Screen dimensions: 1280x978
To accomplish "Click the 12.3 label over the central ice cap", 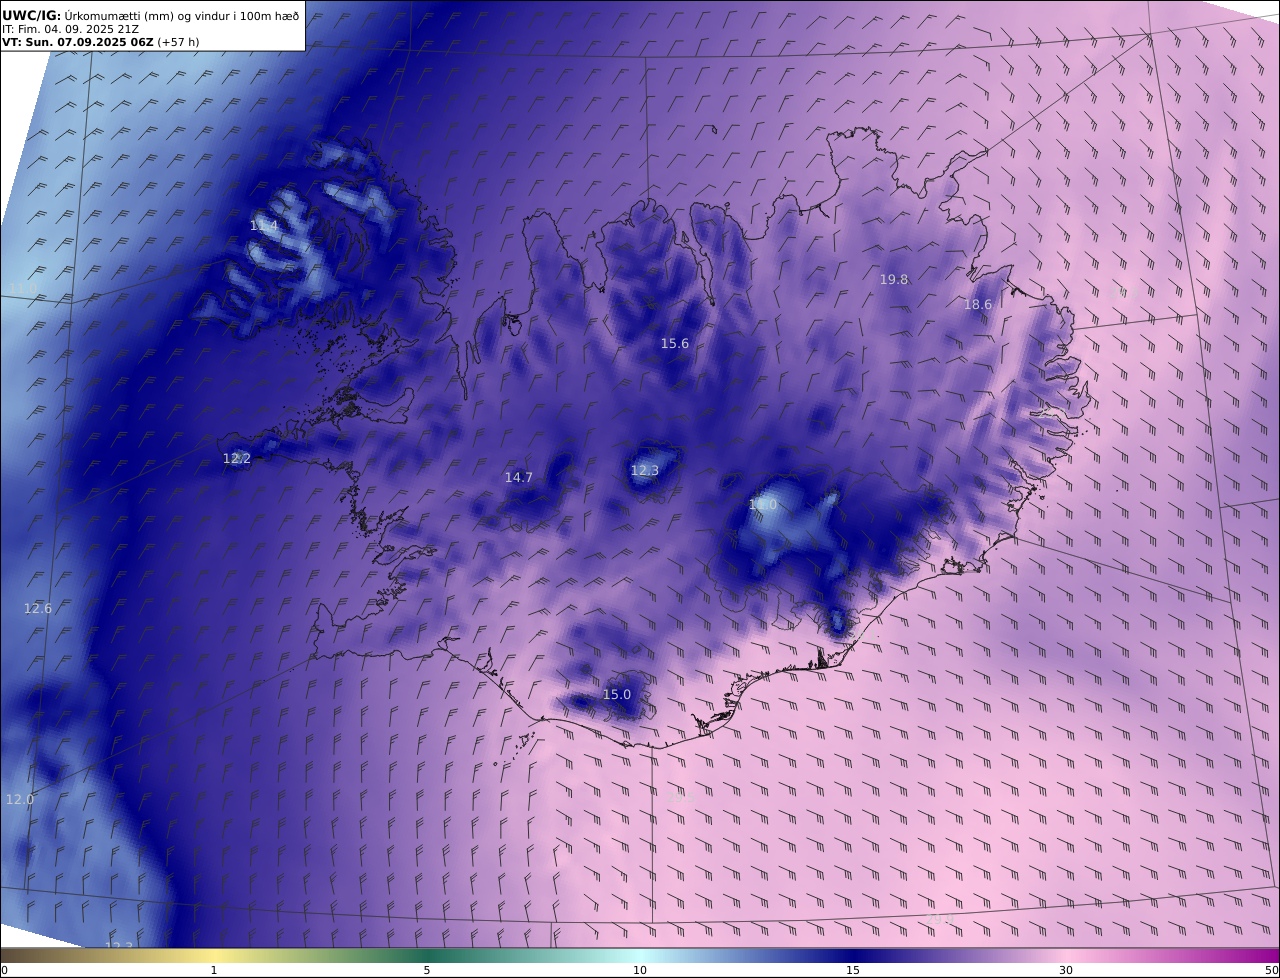I will [645, 471].
